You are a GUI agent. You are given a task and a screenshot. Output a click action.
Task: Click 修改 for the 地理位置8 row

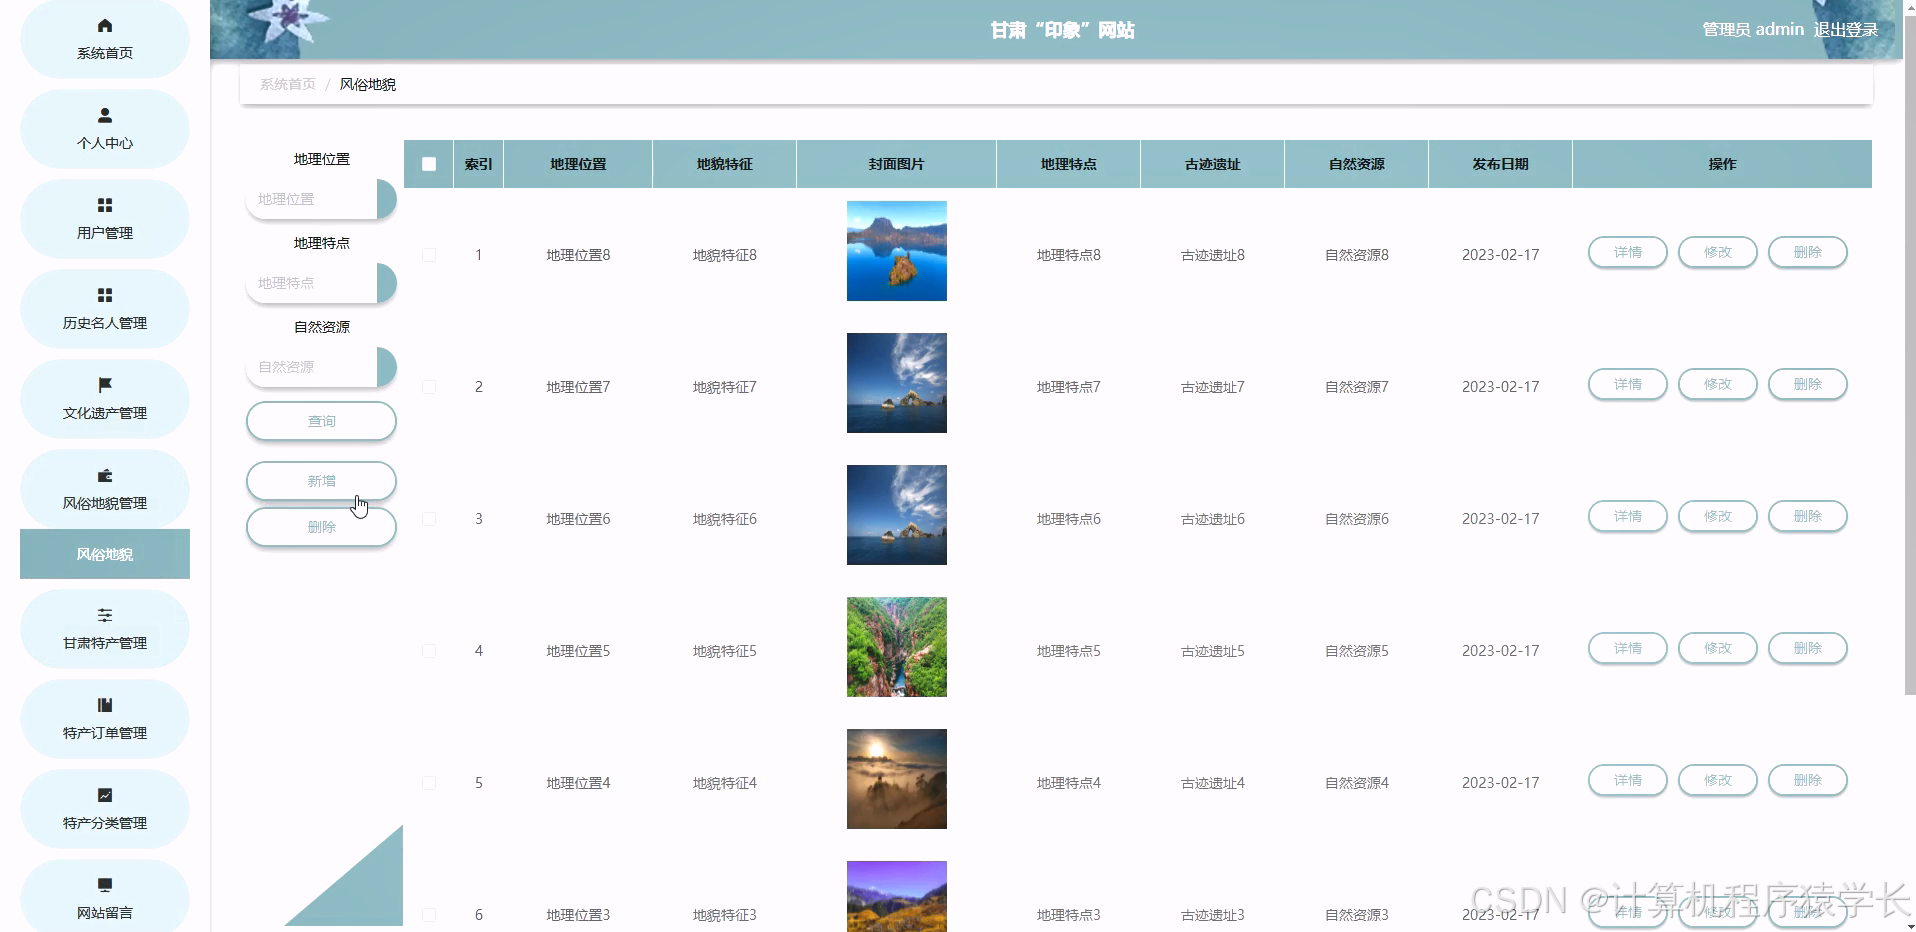[1717, 252]
